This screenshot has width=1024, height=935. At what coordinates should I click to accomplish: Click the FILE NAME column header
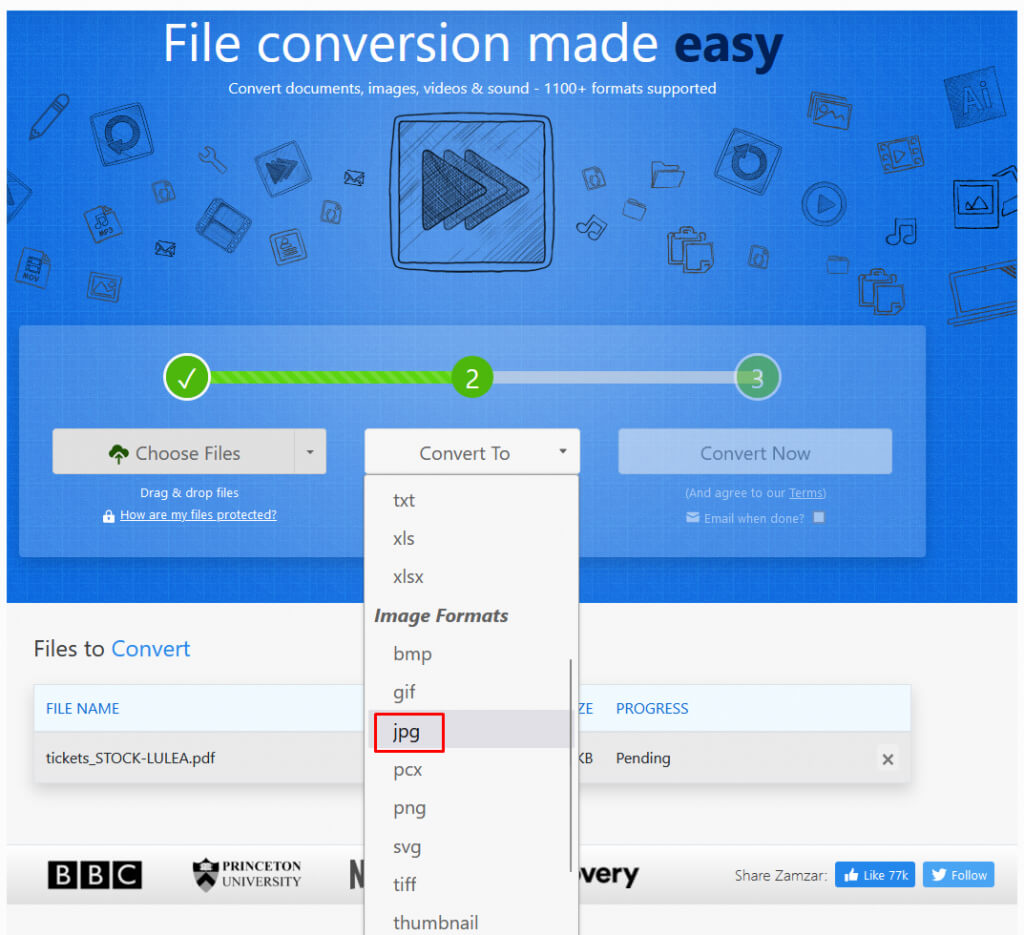(82, 708)
